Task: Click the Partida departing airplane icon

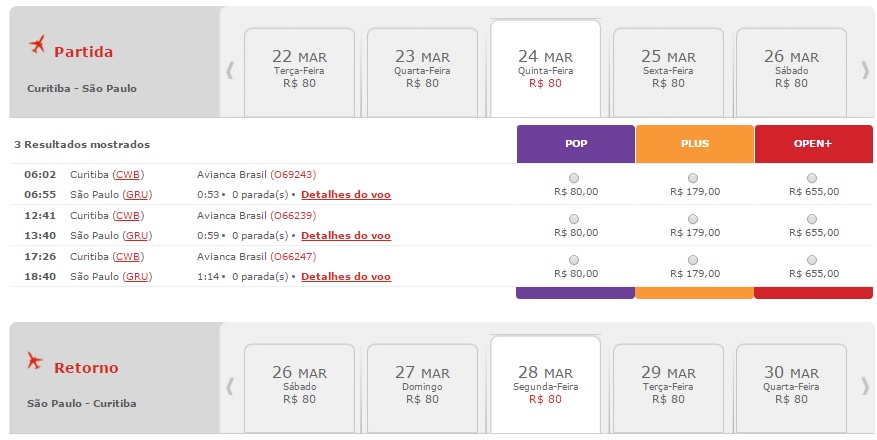Action: (39, 45)
